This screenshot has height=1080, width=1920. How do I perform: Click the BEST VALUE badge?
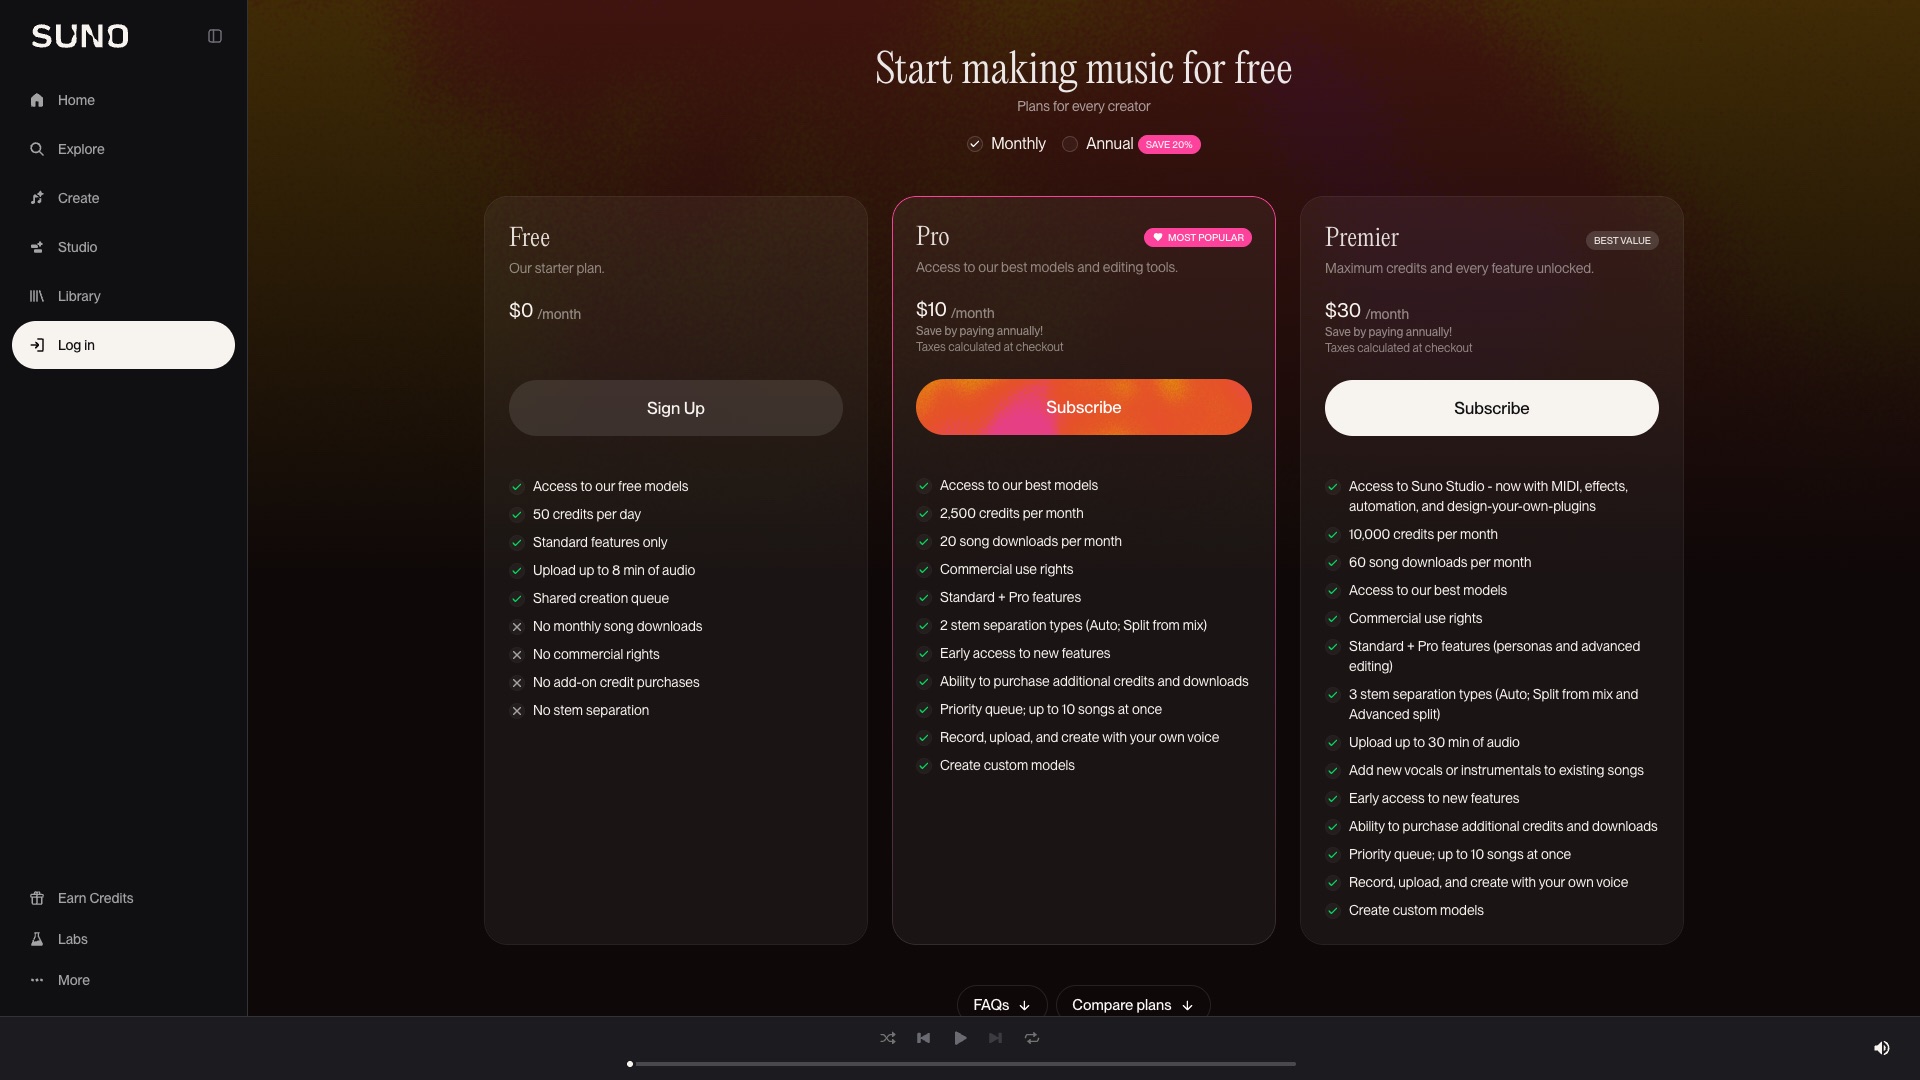pos(1622,241)
